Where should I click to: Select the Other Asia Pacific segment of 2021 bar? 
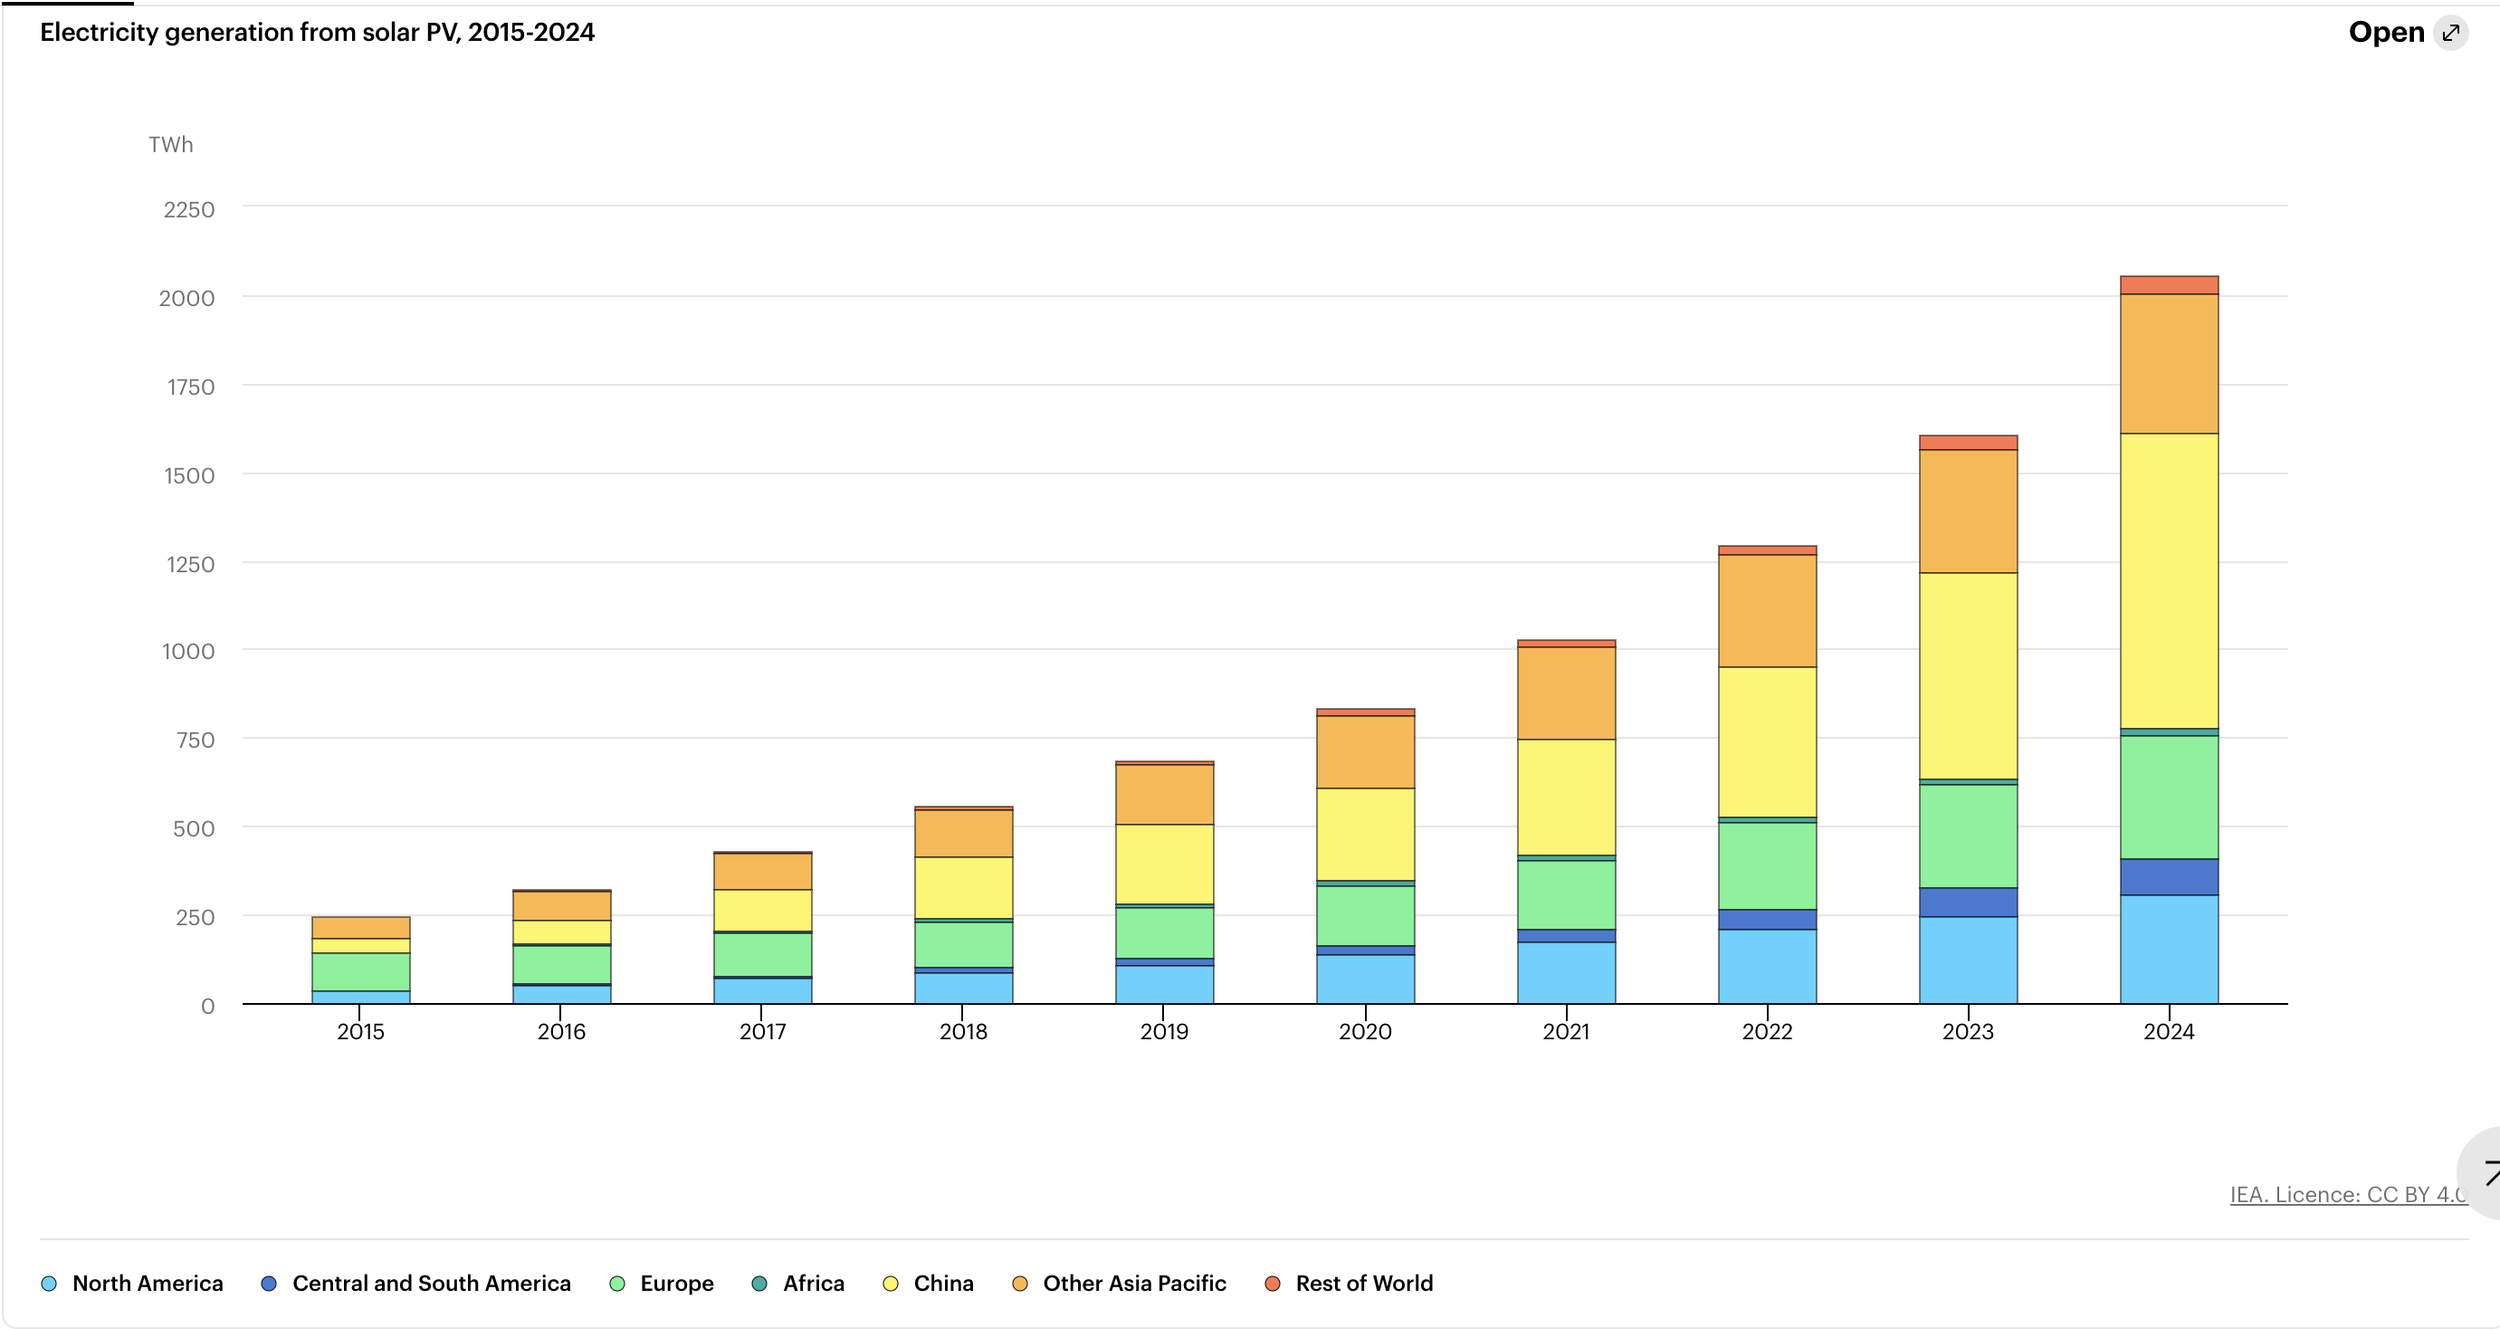(1566, 693)
